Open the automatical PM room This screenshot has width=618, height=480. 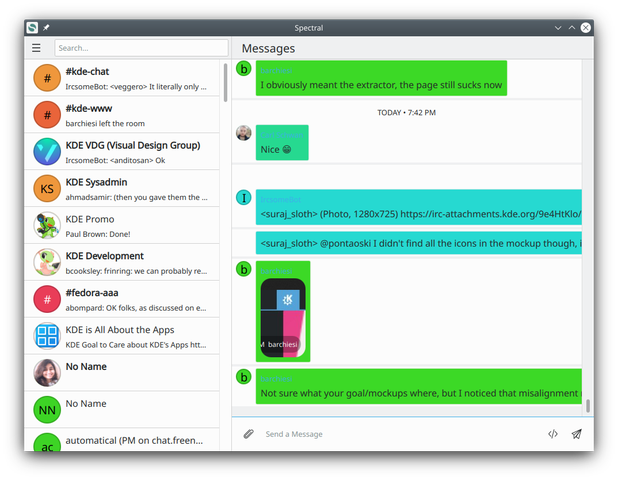click(122, 440)
